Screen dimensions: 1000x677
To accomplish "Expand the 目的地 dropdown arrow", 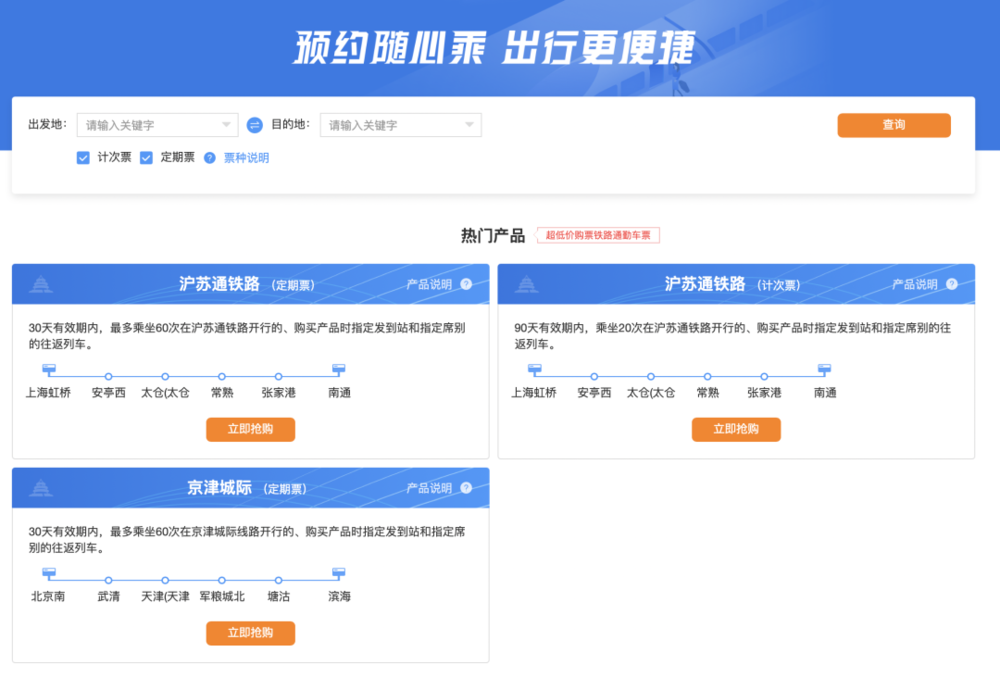I will coord(469,125).
